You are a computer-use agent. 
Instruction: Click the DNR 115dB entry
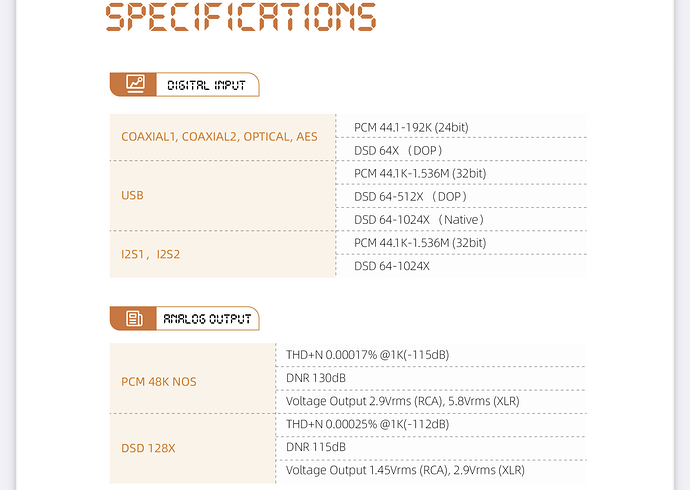click(x=315, y=447)
